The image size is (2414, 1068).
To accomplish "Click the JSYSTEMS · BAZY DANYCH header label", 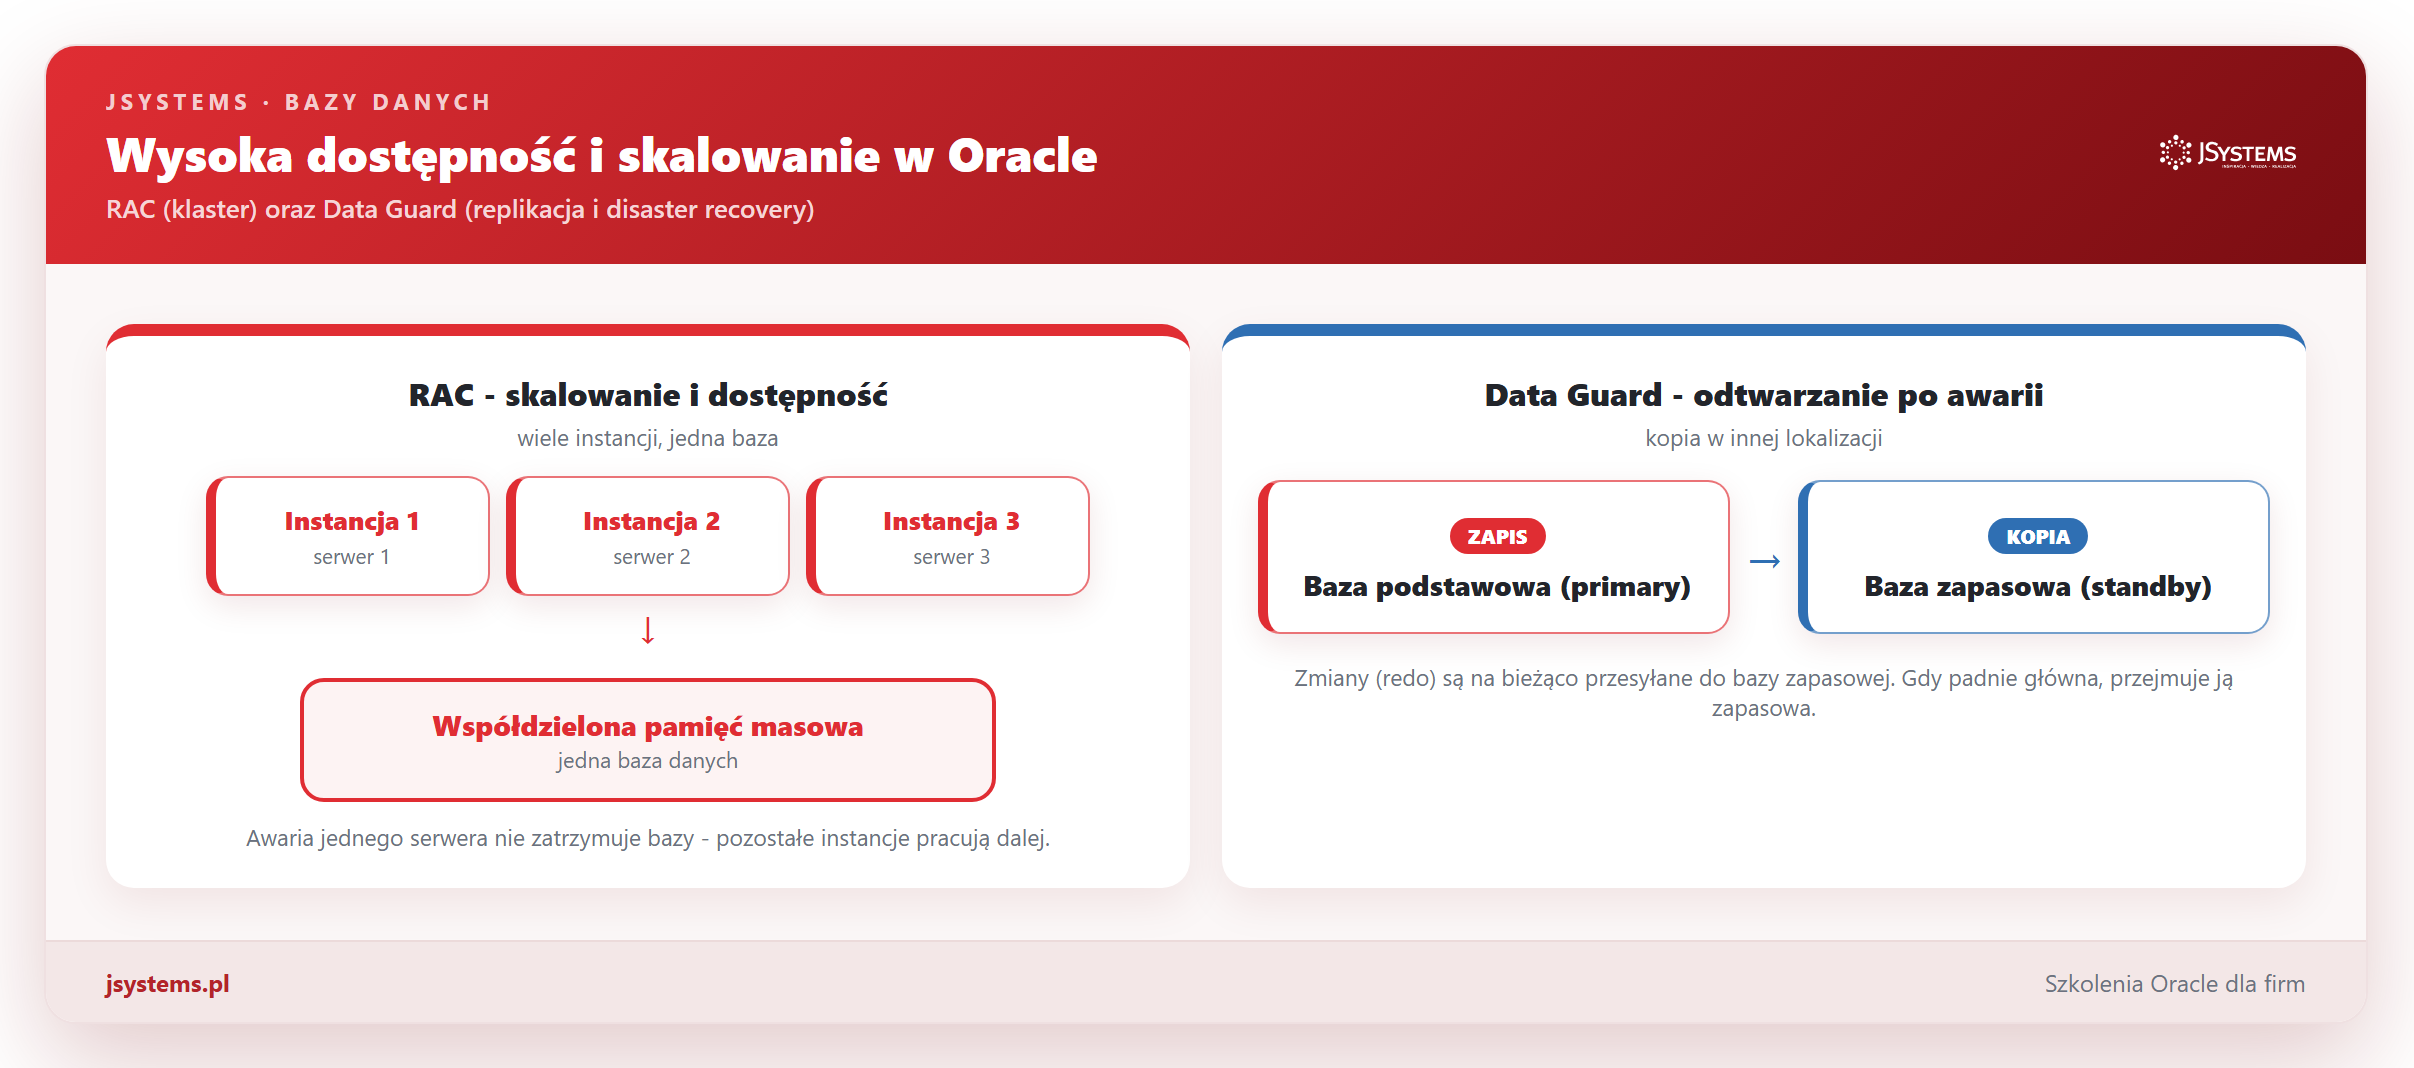I will pyautogui.click(x=298, y=102).
